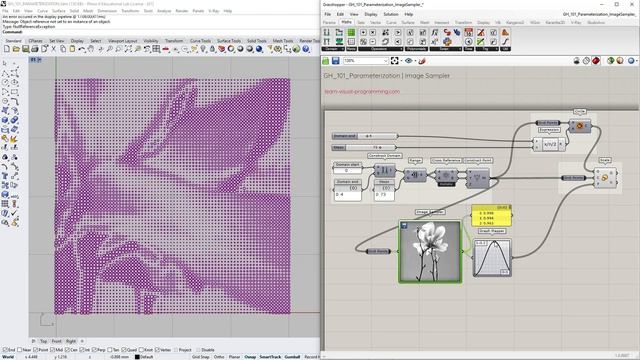Click the Print icon in Rhino toolbar

[x=35, y=49]
